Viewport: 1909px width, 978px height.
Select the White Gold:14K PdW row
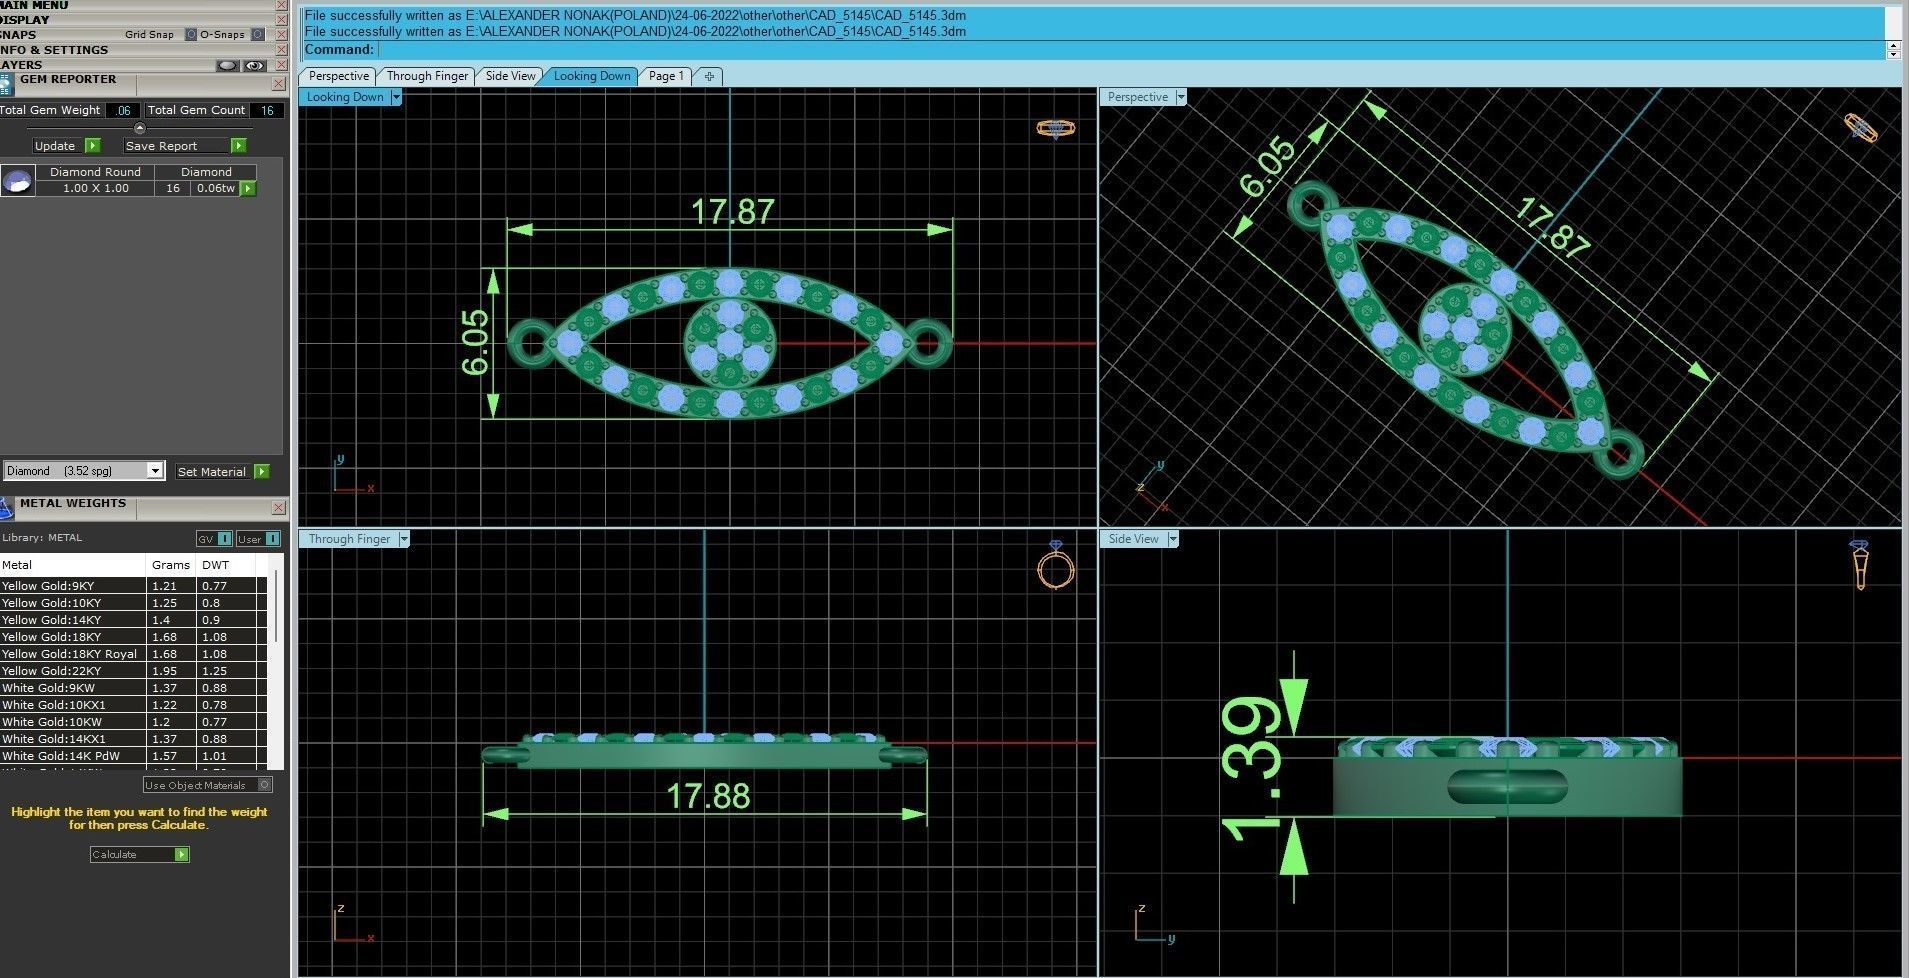(134, 756)
